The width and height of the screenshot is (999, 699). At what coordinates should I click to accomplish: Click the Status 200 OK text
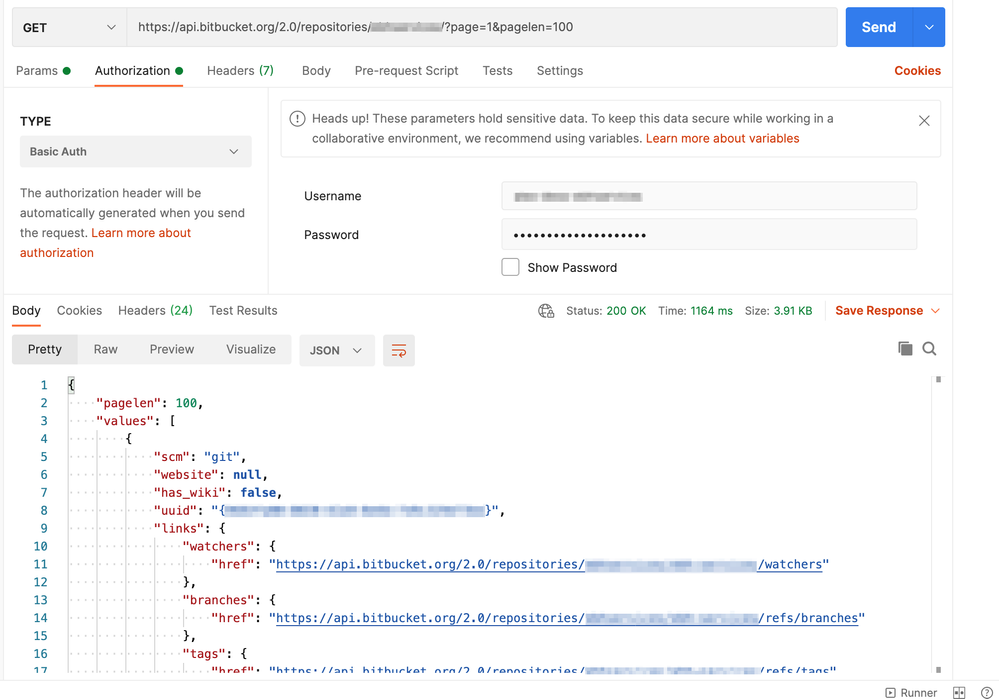[x=606, y=311]
